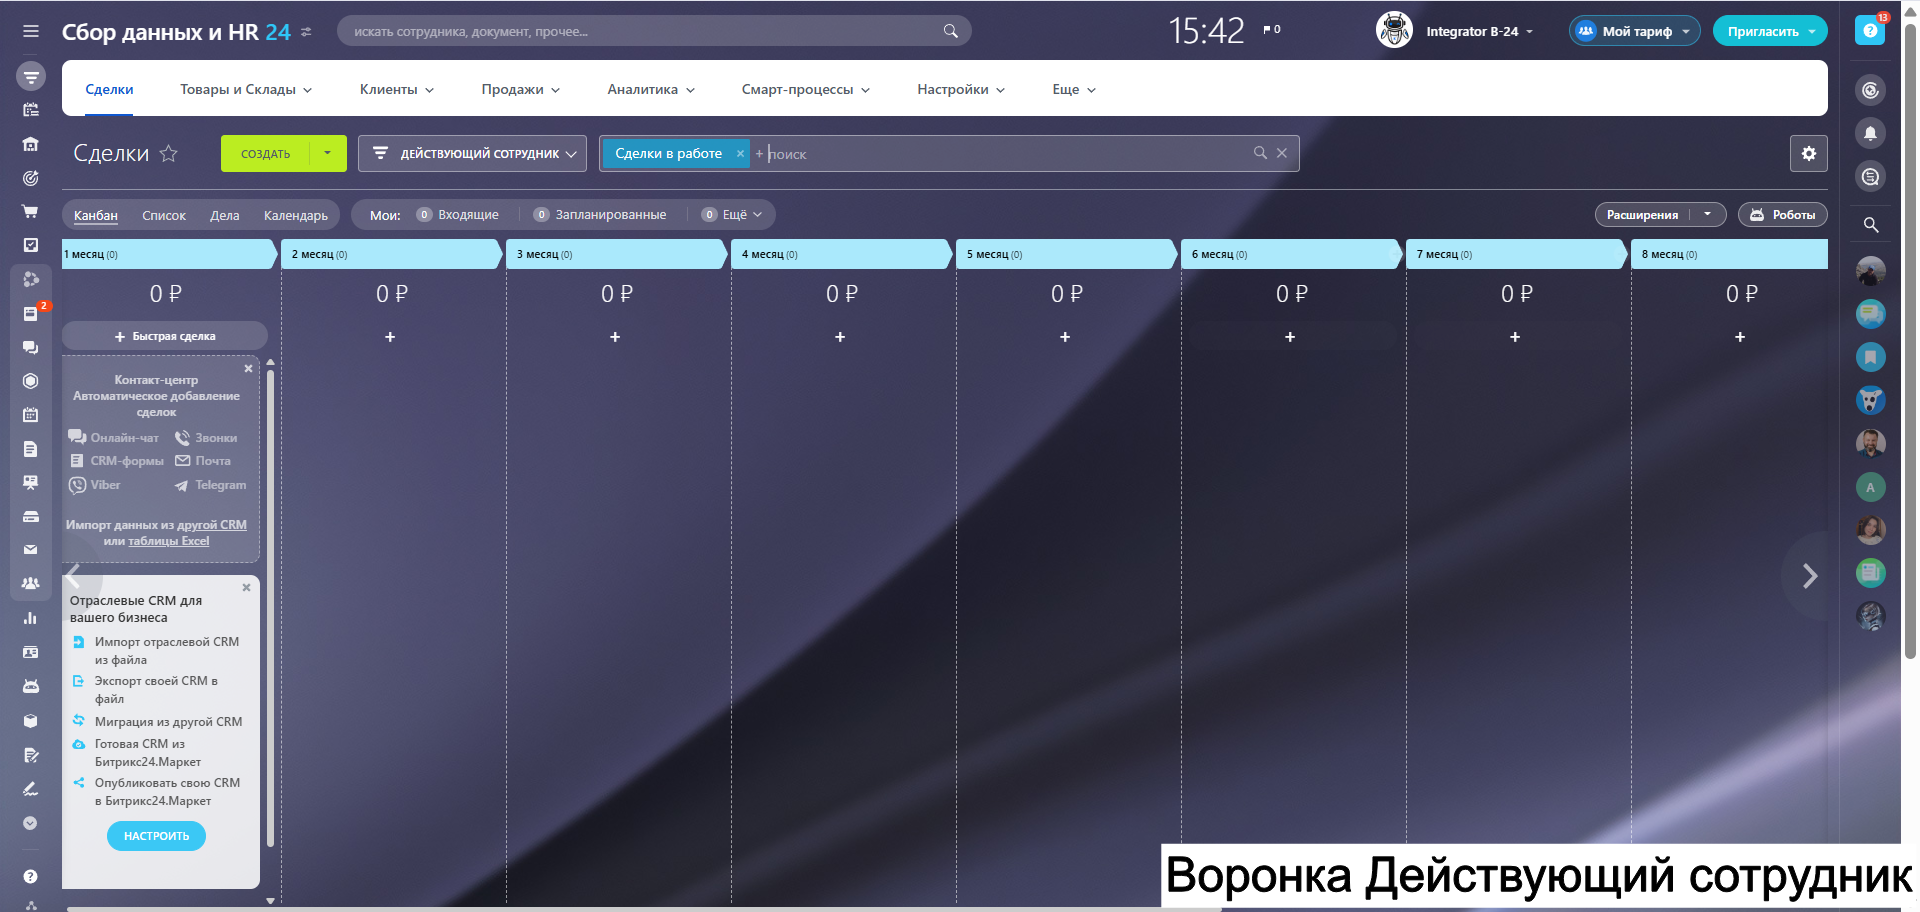Open the bookmark chat icon in right sidebar
Image resolution: width=1920 pixels, height=912 pixels.
(1870, 357)
